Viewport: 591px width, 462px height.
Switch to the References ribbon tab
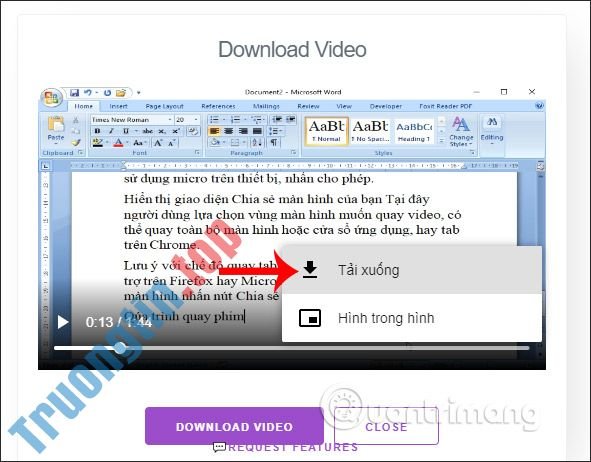pos(218,106)
